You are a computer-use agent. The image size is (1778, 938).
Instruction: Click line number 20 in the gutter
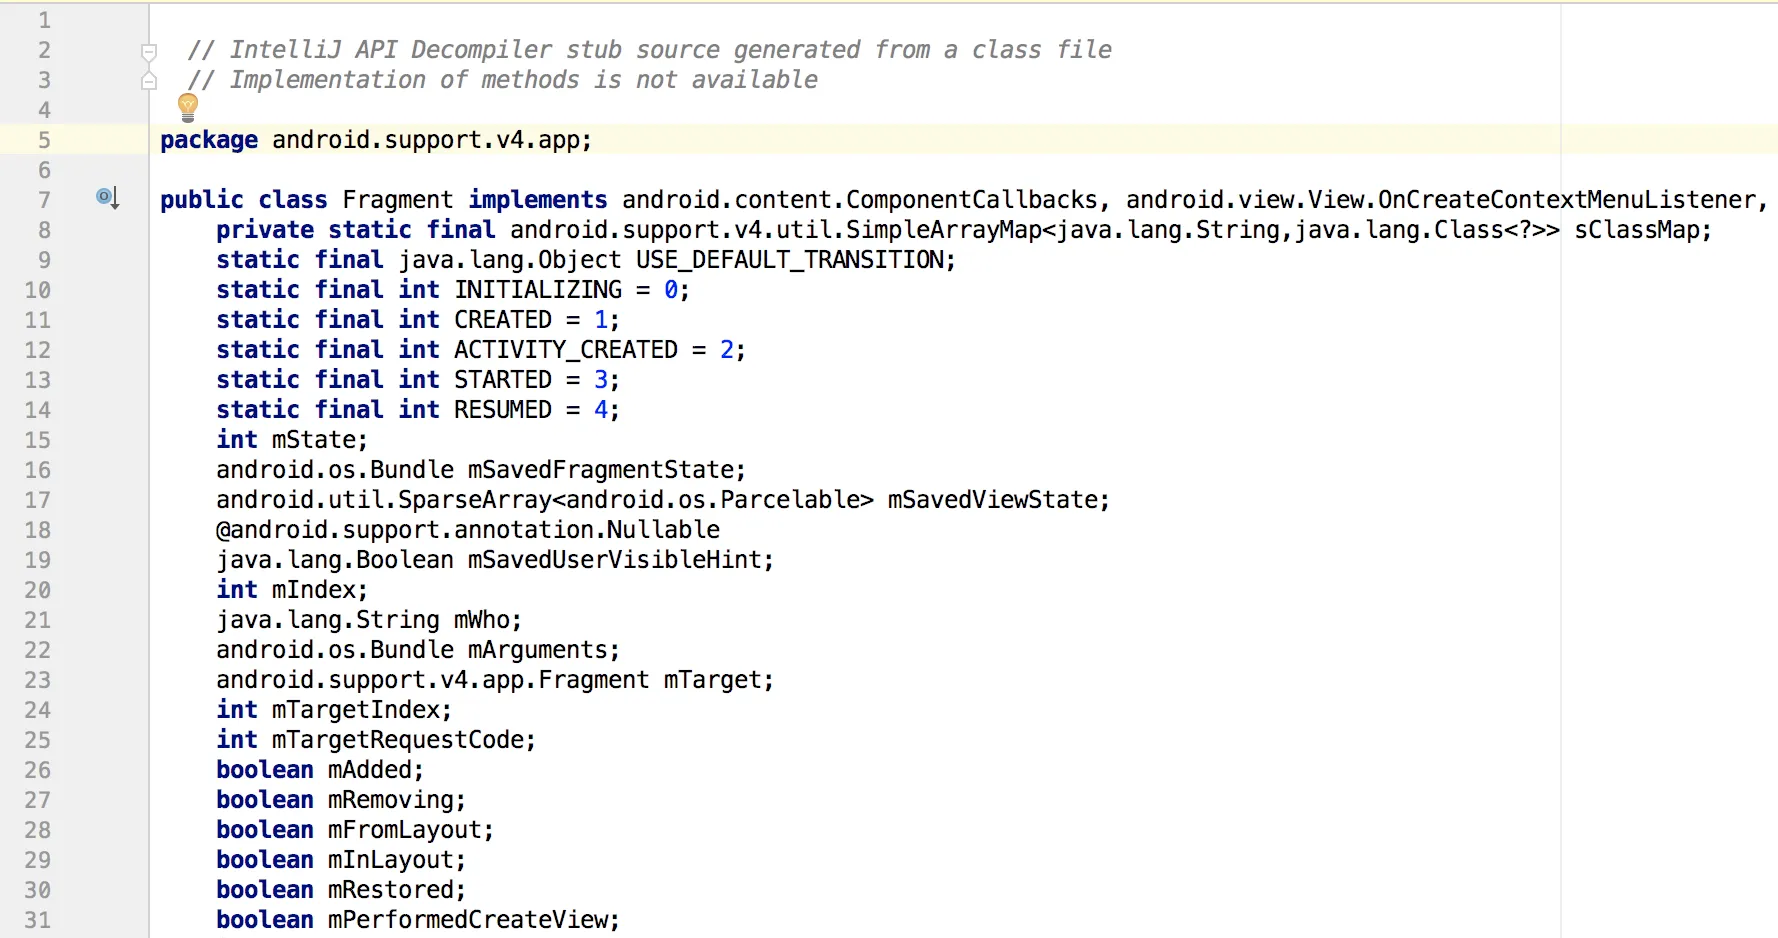click(x=38, y=590)
